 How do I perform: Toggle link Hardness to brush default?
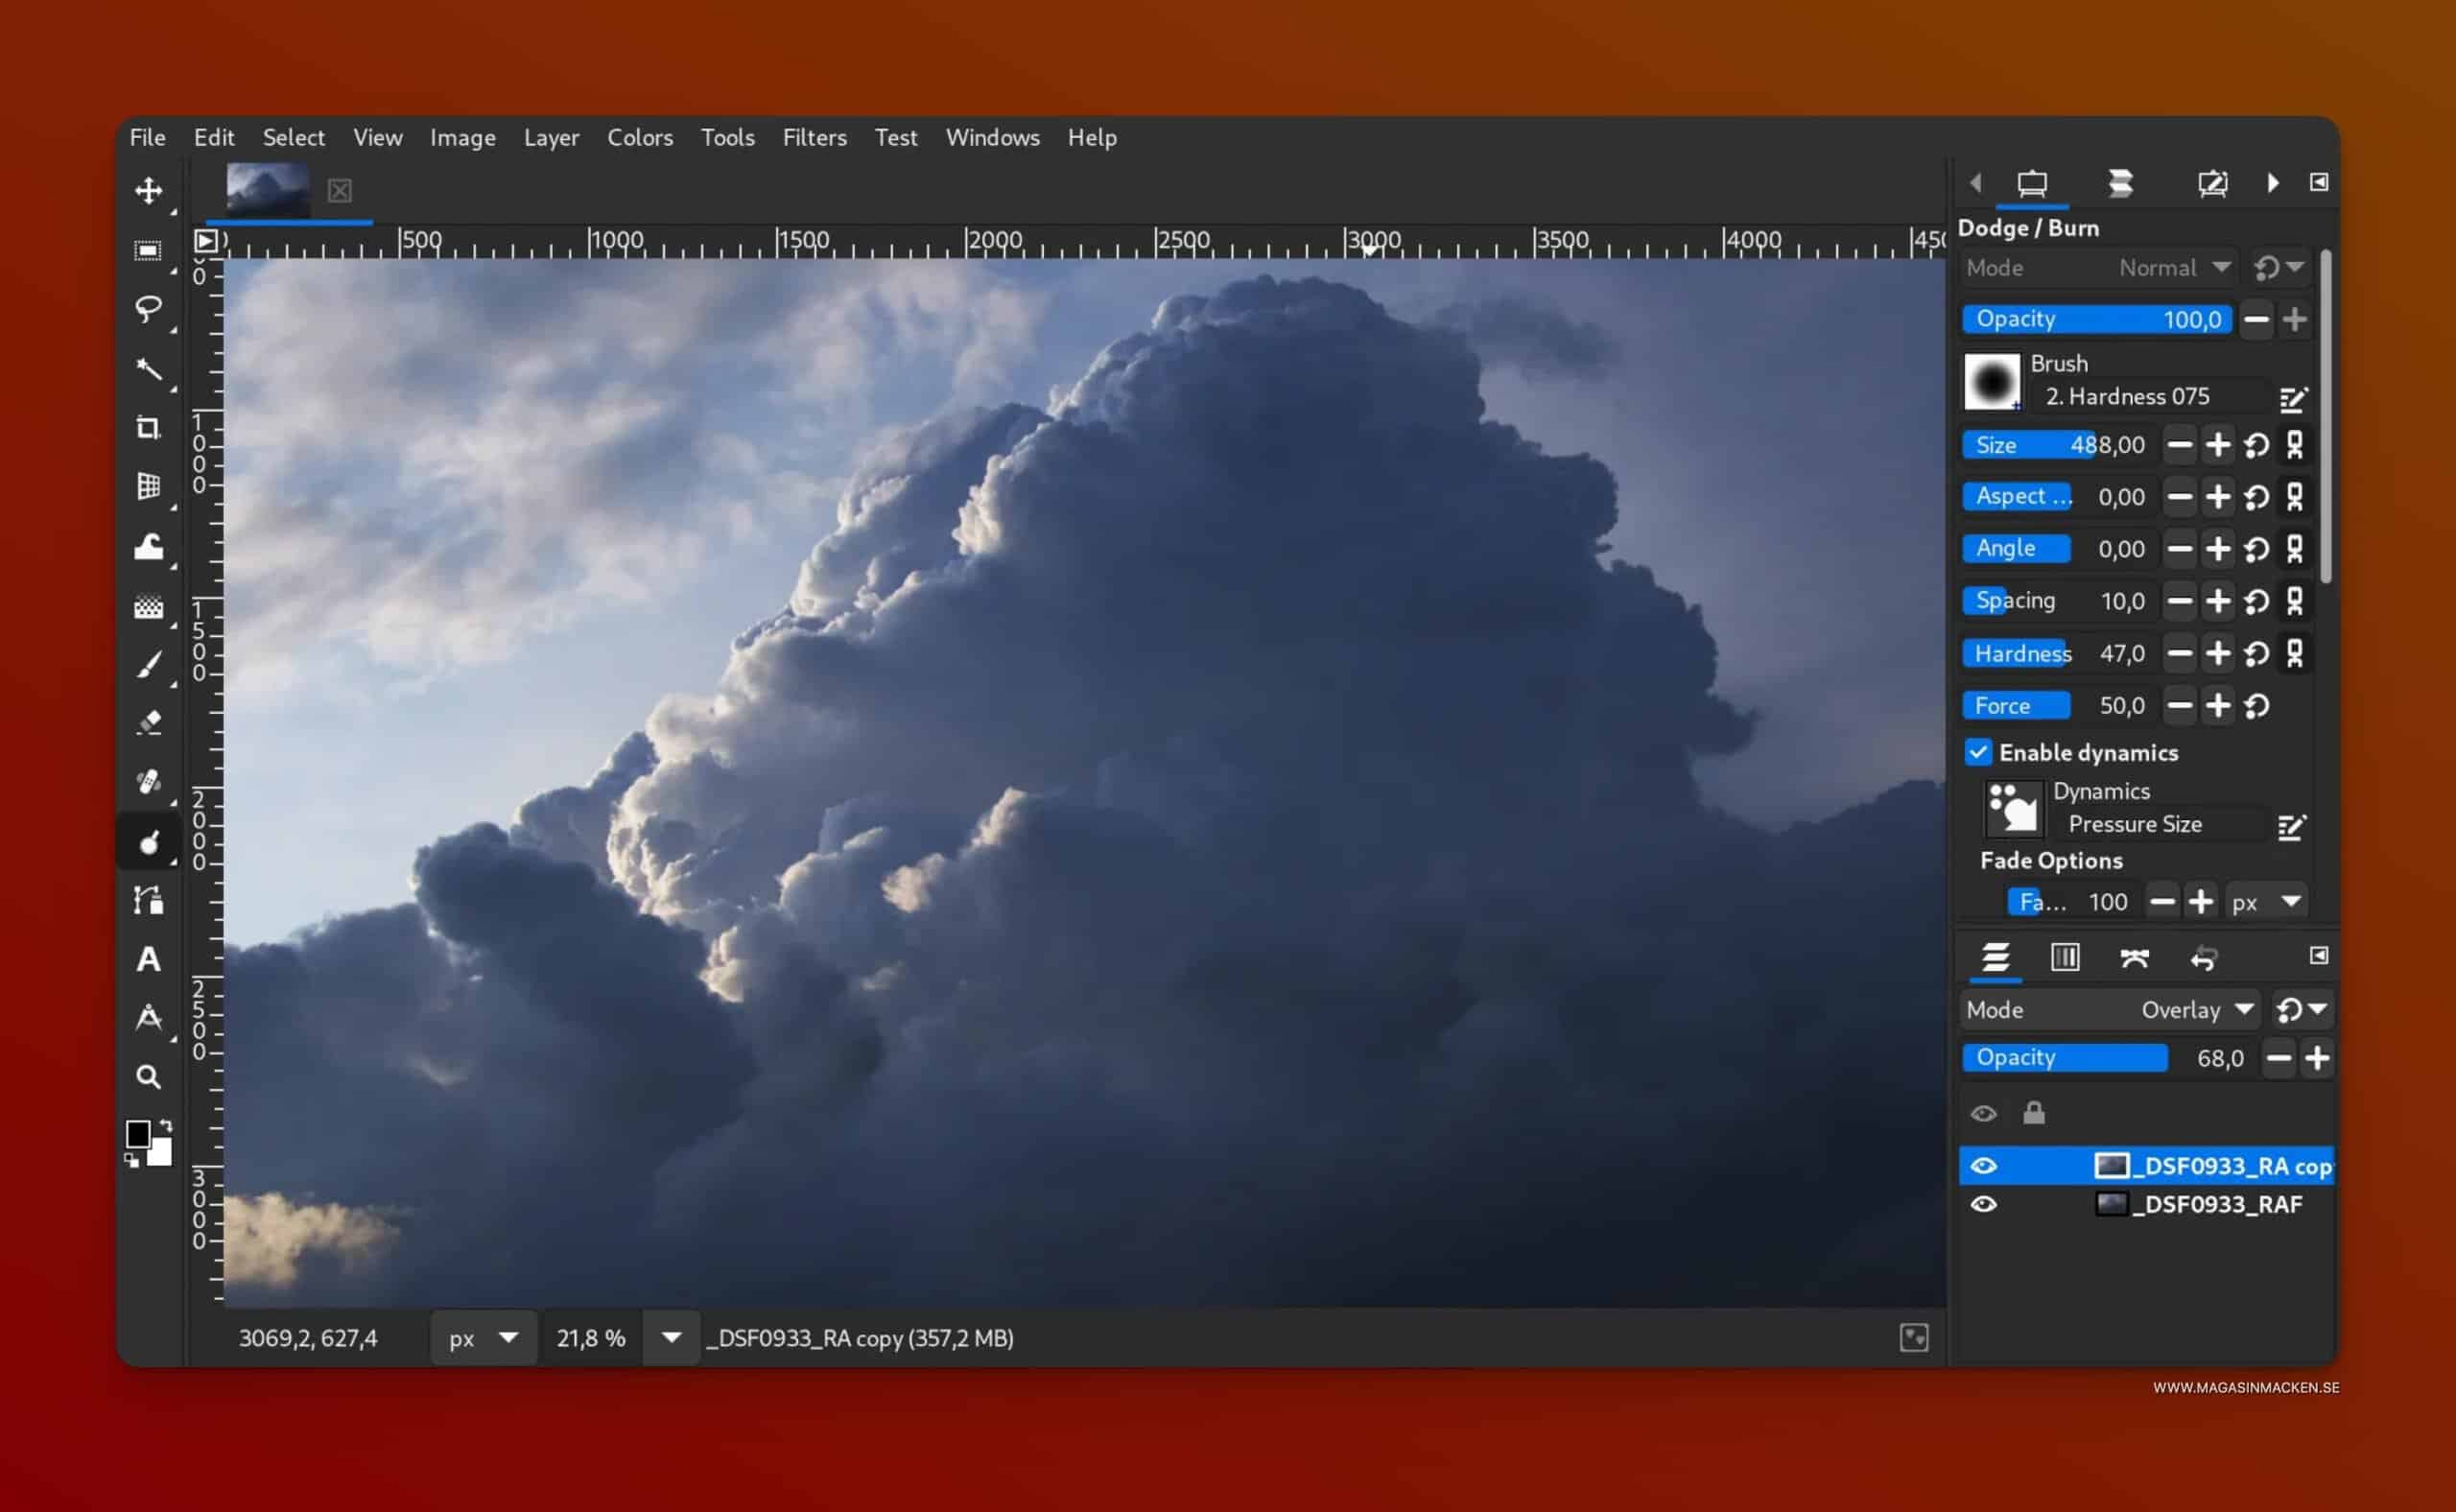[2295, 654]
